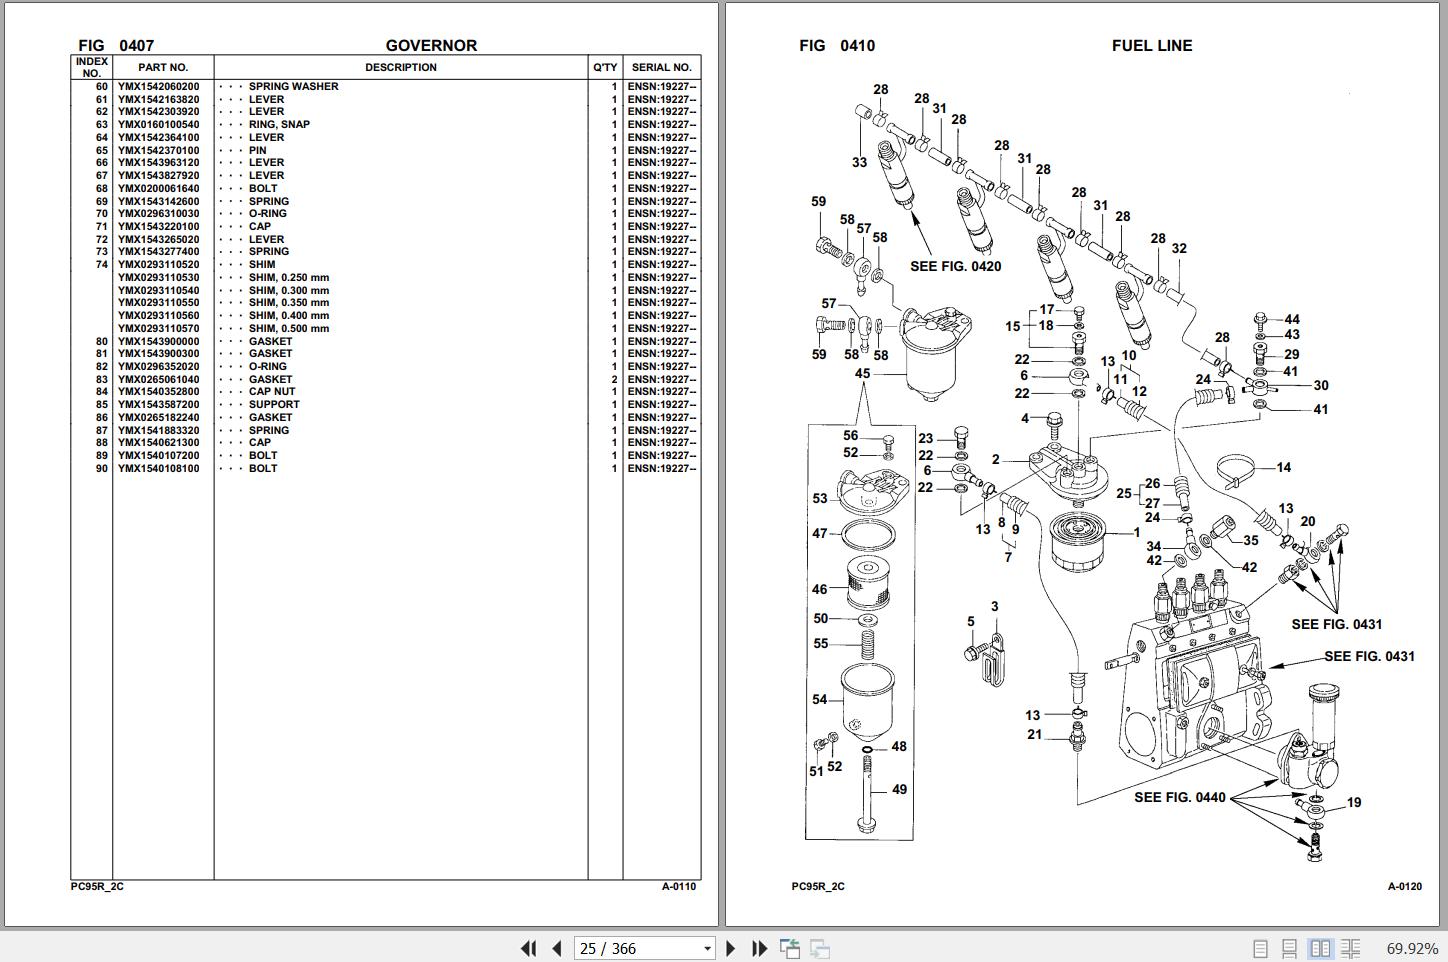Click the grayed next view icon

point(820,948)
